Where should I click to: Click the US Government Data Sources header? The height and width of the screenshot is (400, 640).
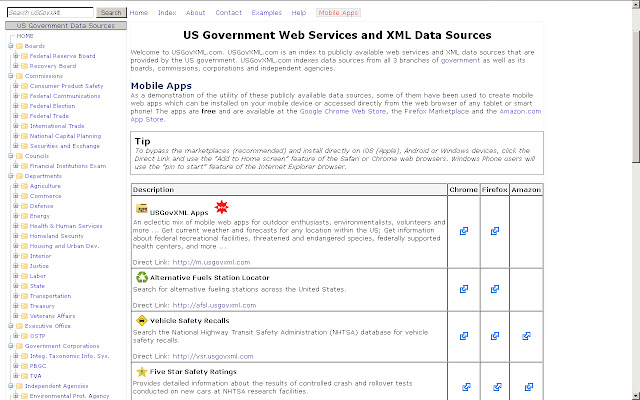66,26
